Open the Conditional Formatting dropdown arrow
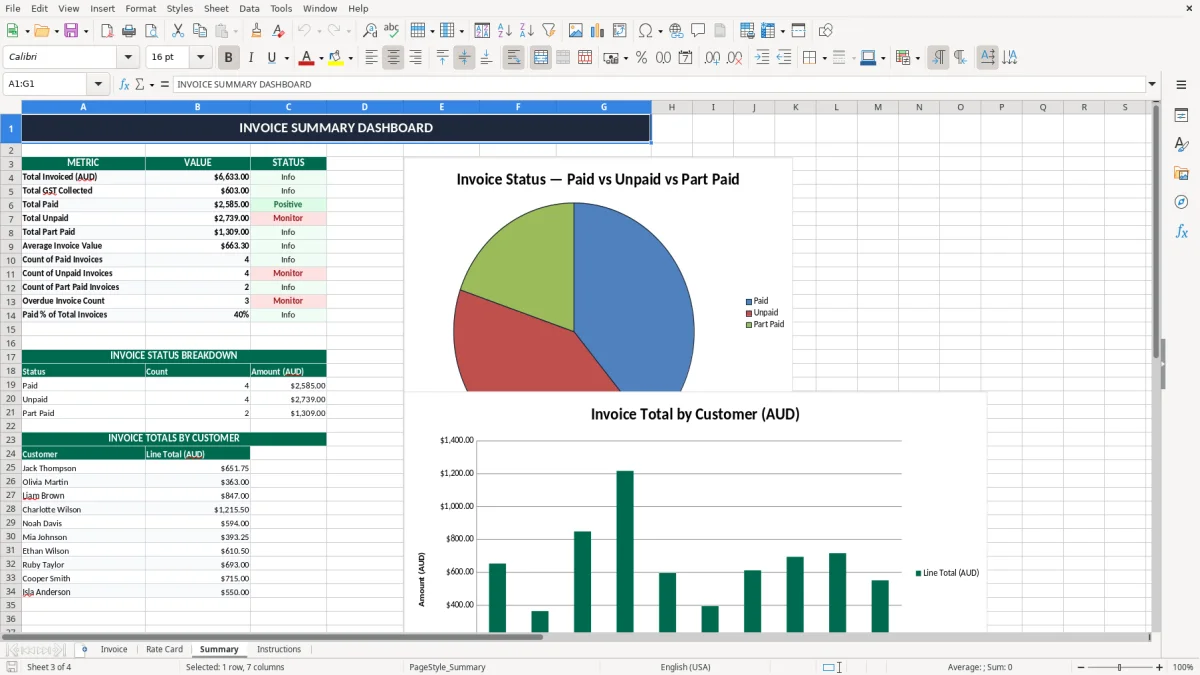 click(x=917, y=58)
